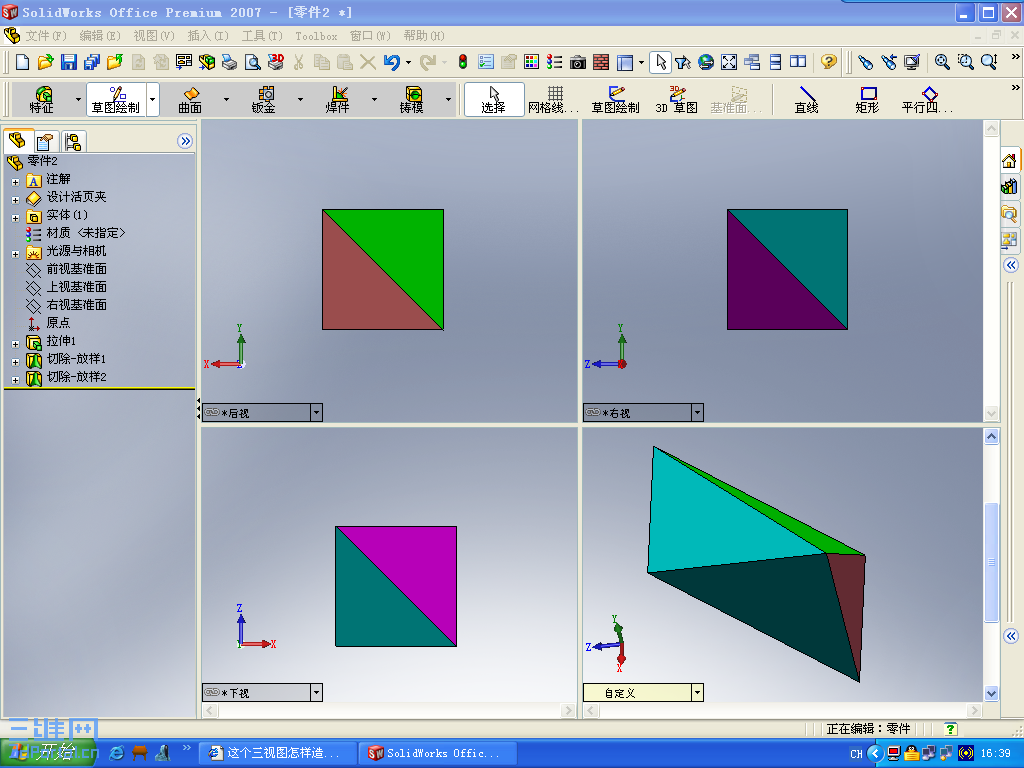1024x768 pixels.
Task: Click the 焊件 (Weldments) toolbar icon
Action: (337, 100)
